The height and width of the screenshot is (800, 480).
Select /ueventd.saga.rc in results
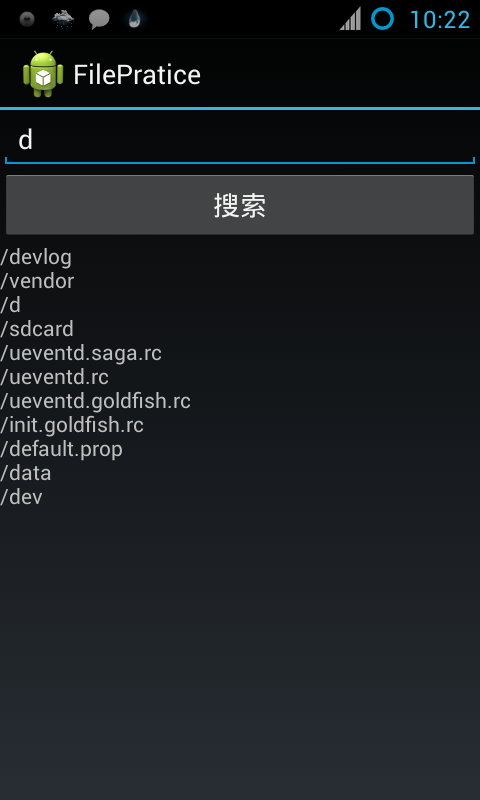[x=81, y=353]
